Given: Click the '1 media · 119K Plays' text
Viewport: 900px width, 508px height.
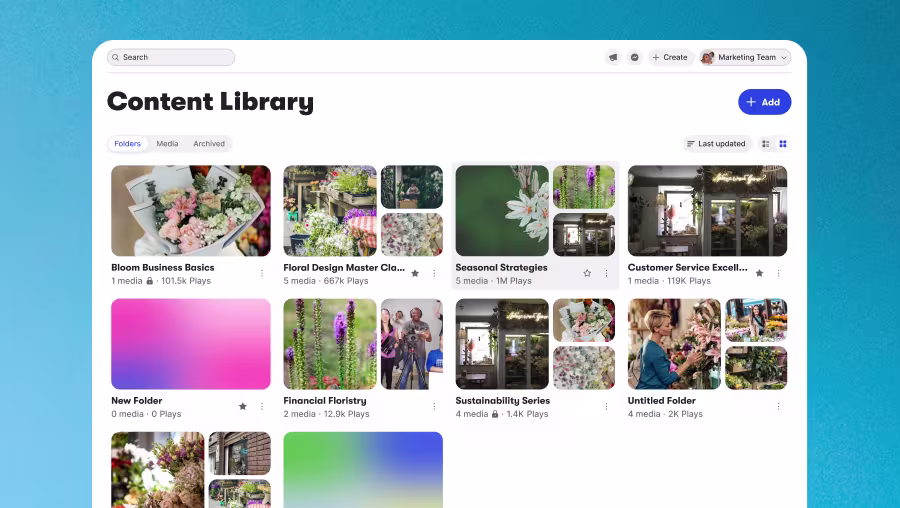Looking at the screenshot, I should click(x=669, y=281).
